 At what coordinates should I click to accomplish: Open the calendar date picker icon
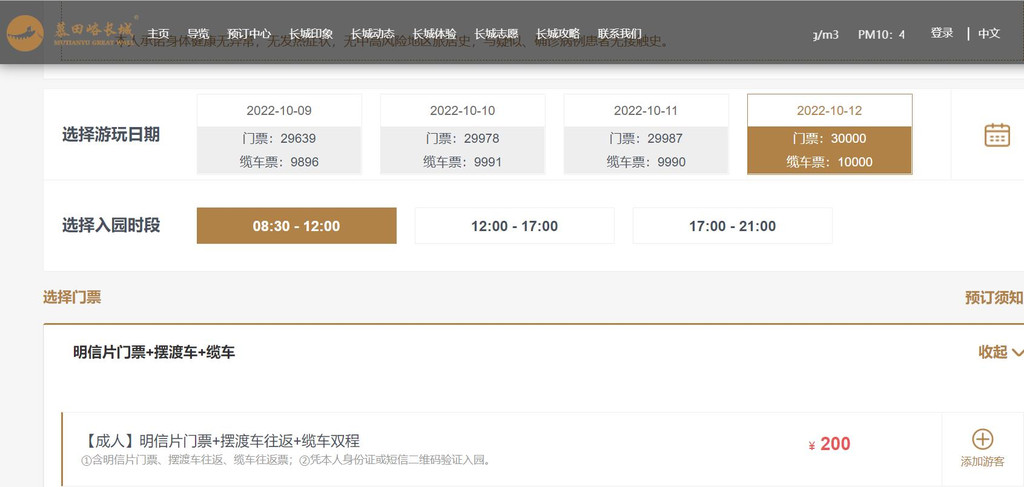996,135
